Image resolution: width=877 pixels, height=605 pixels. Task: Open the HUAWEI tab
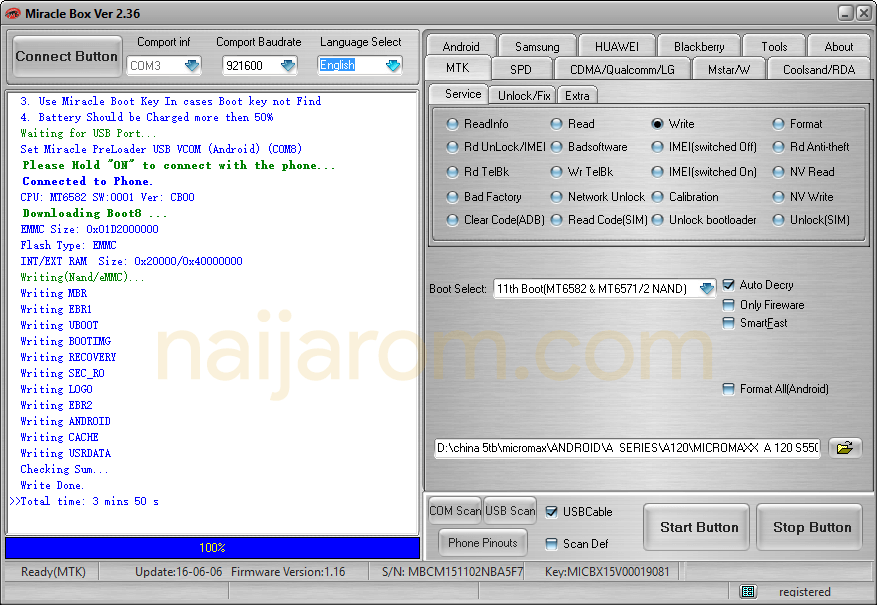[x=616, y=46]
